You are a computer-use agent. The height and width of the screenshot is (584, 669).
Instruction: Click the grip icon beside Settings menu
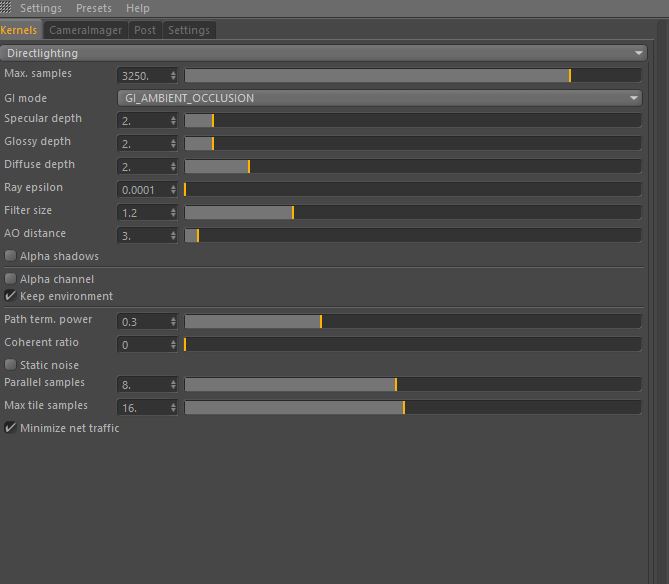tap(6, 7)
